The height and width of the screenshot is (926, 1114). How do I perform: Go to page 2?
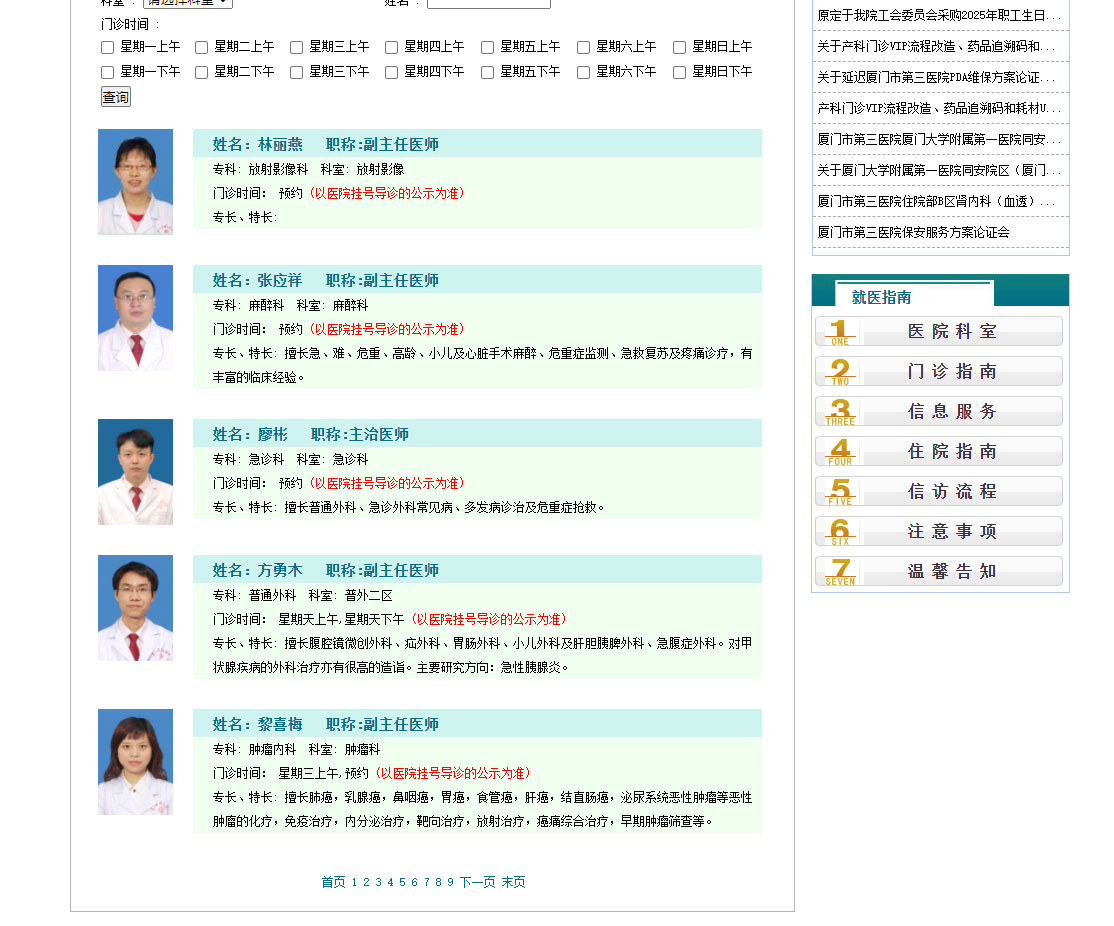tap(367, 882)
